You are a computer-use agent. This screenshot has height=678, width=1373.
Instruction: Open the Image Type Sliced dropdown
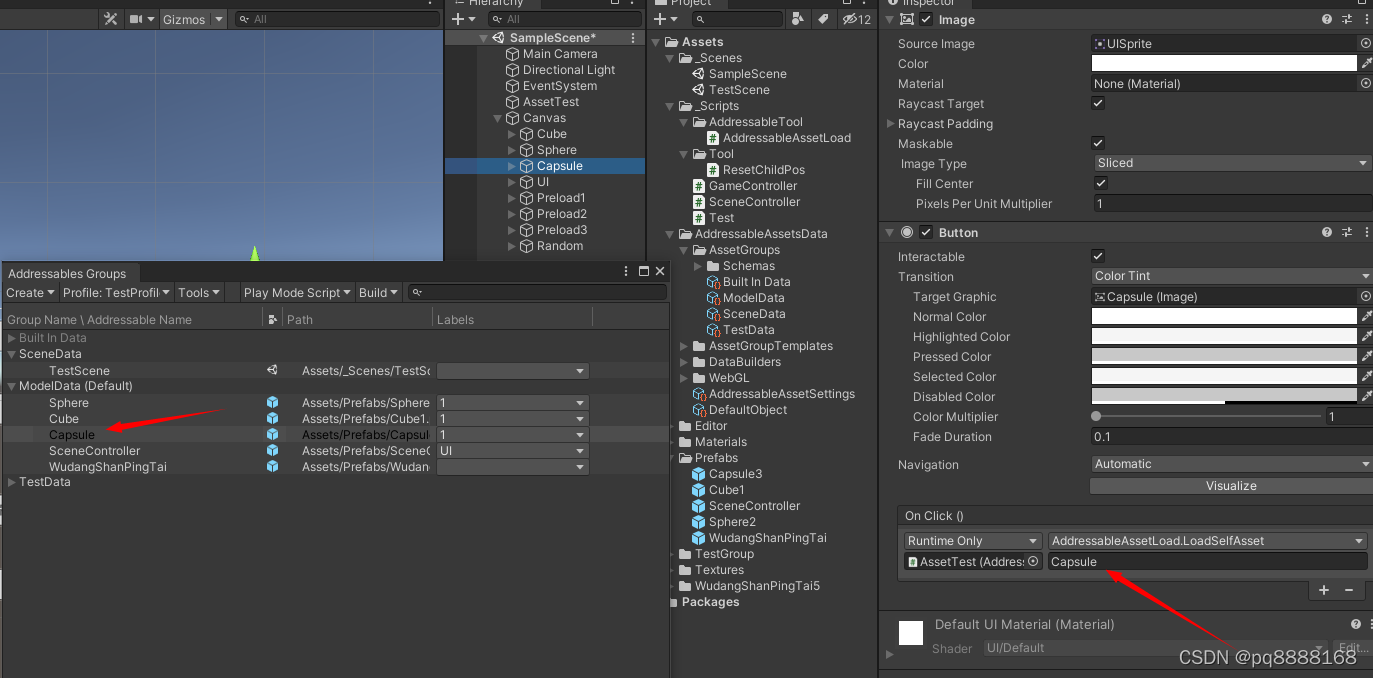click(1232, 163)
